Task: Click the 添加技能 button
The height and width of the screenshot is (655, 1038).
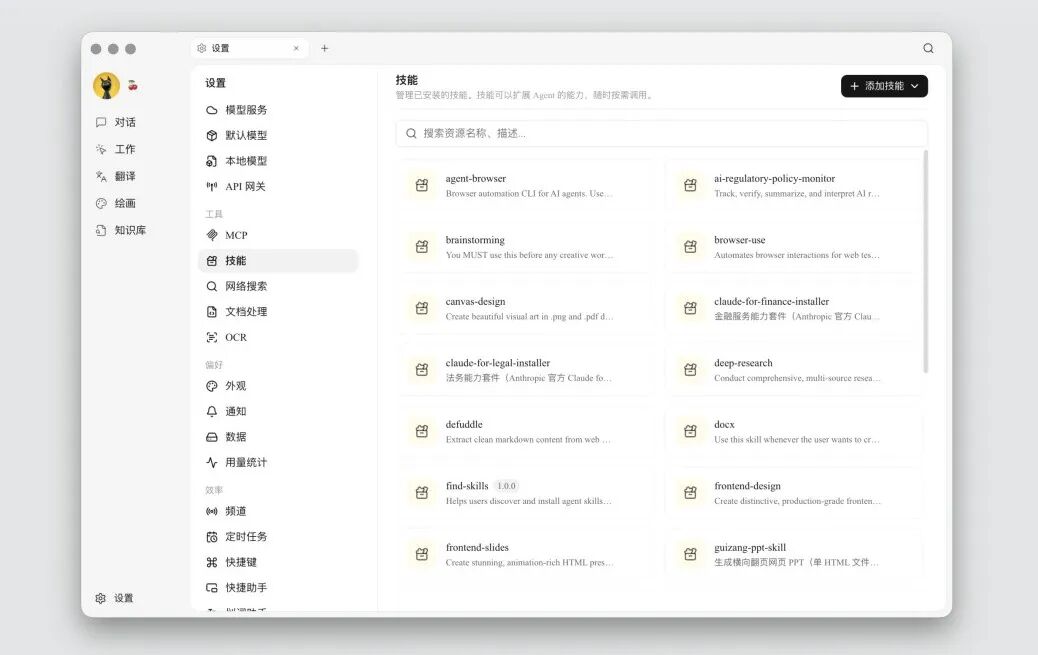Action: click(884, 86)
